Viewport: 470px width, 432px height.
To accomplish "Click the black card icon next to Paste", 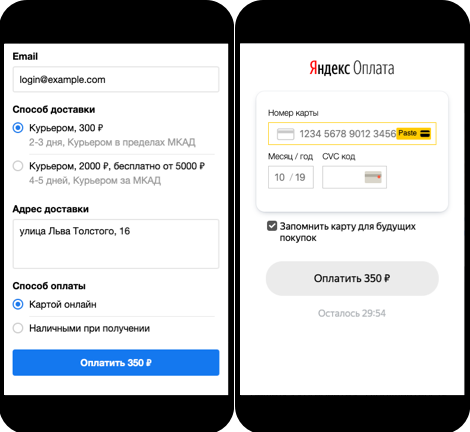I will [425, 133].
